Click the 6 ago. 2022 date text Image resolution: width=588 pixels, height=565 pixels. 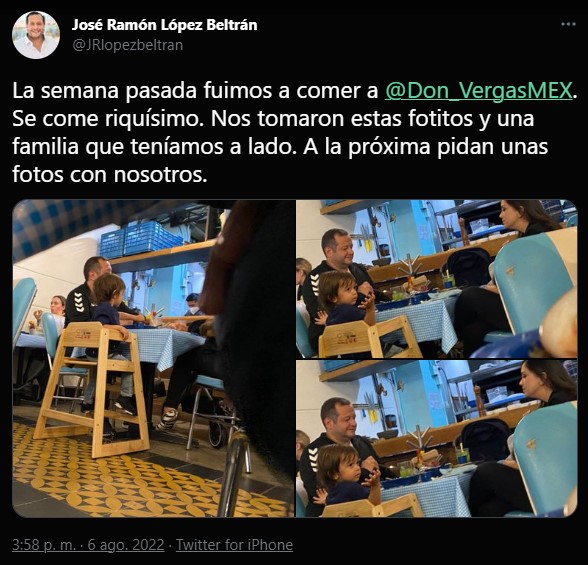(126, 544)
